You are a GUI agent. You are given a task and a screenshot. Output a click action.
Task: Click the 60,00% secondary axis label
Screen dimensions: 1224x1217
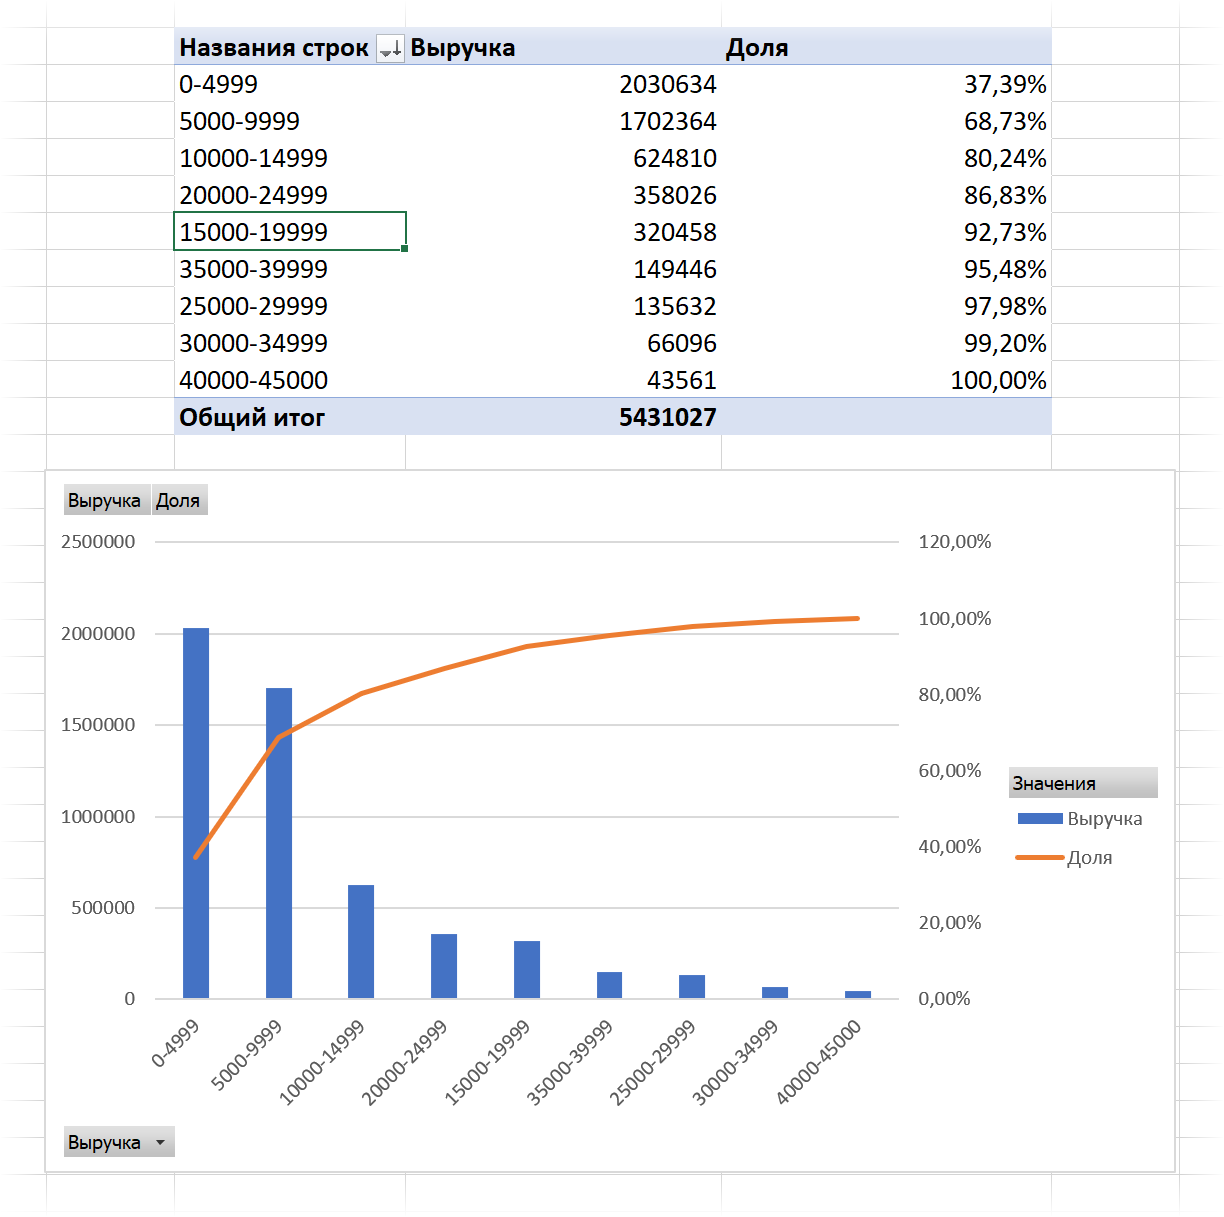tap(950, 771)
